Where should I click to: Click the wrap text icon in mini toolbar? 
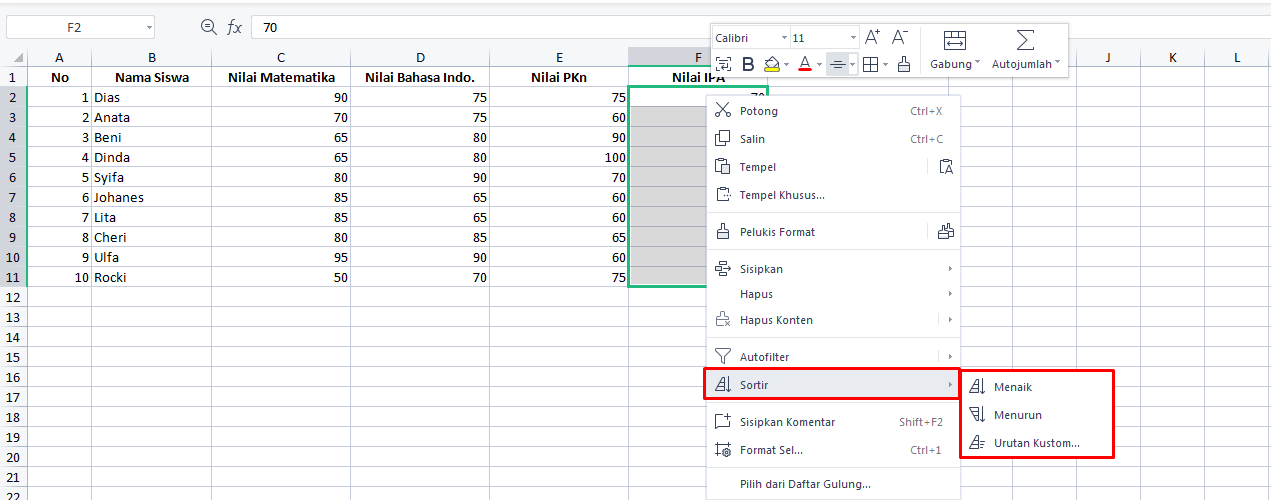723,65
